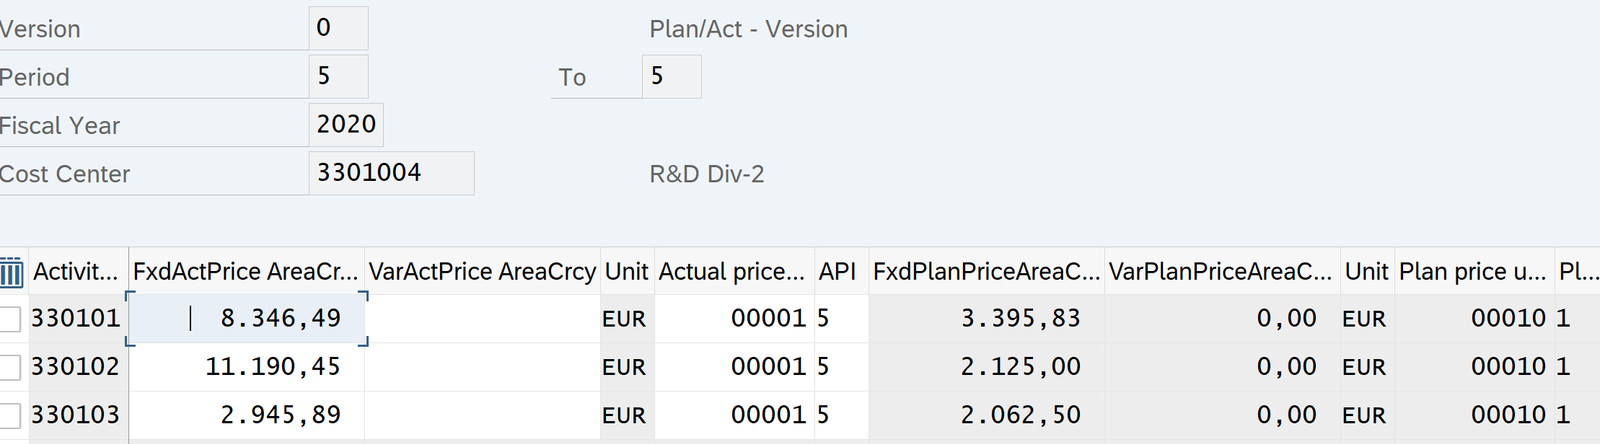This screenshot has height=444, width=1600.
Task: Click the FxdActPrice AreaCrcy column header
Action: click(x=245, y=272)
